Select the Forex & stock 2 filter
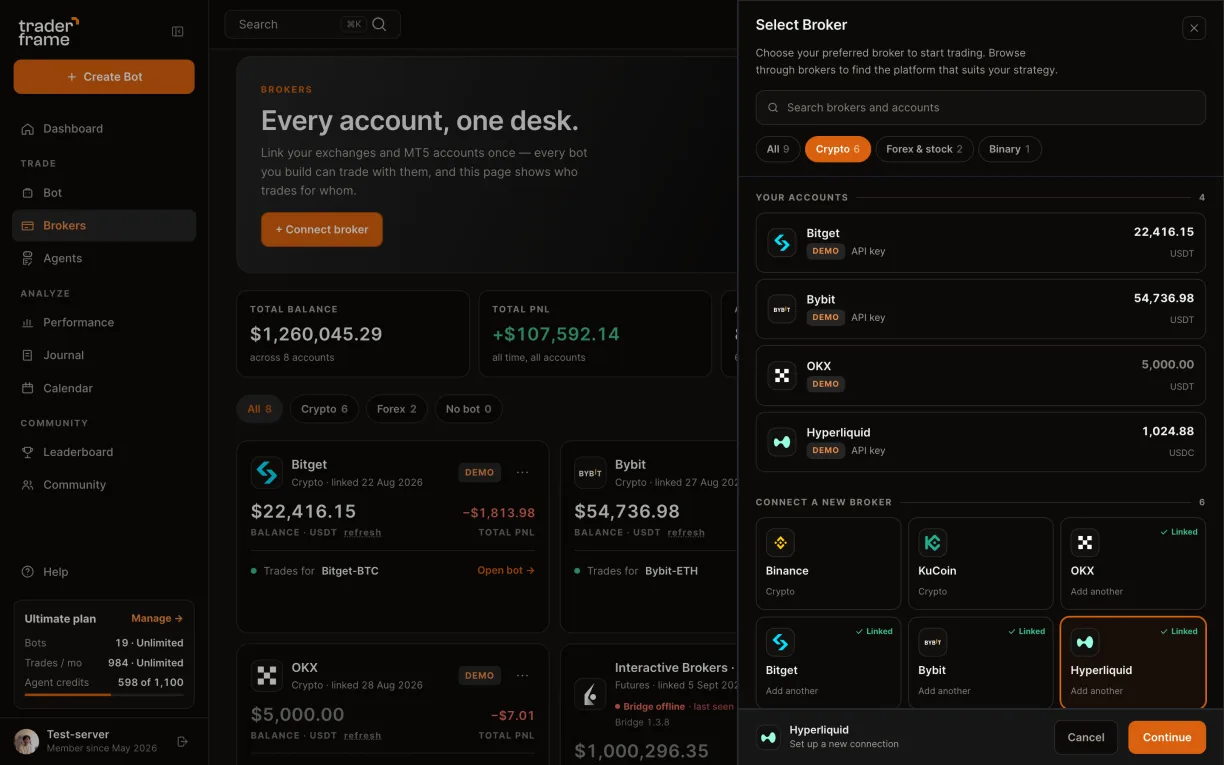Viewport: 1224px width, 765px height. 924,149
